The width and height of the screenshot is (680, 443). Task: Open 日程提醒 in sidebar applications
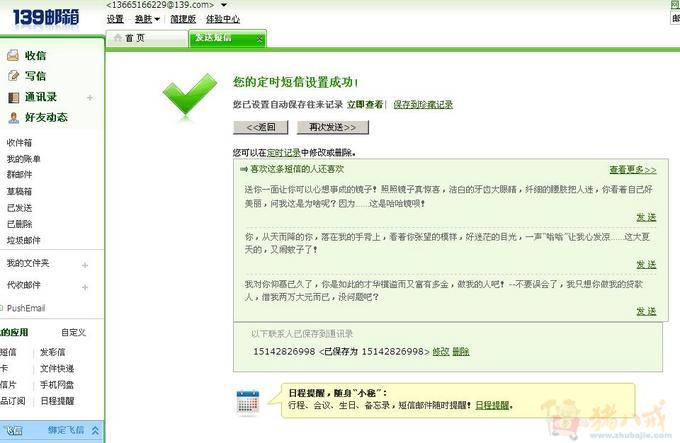coord(57,401)
